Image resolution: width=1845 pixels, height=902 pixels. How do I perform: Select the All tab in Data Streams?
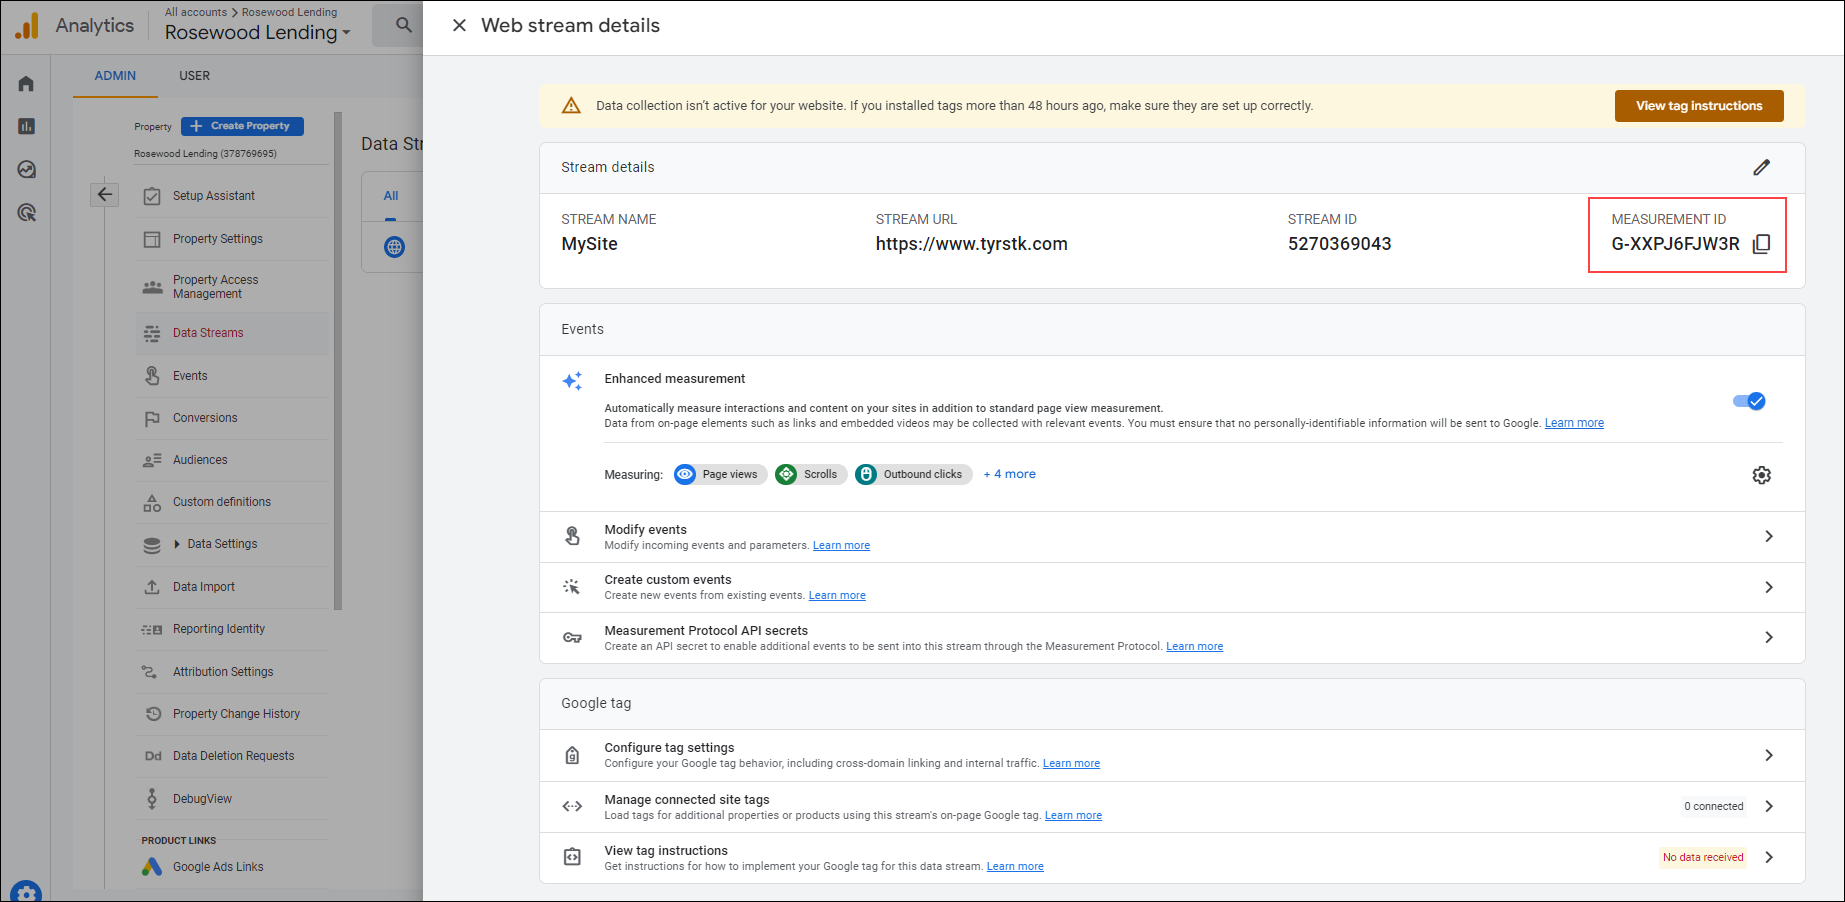[x=391, y=196]
